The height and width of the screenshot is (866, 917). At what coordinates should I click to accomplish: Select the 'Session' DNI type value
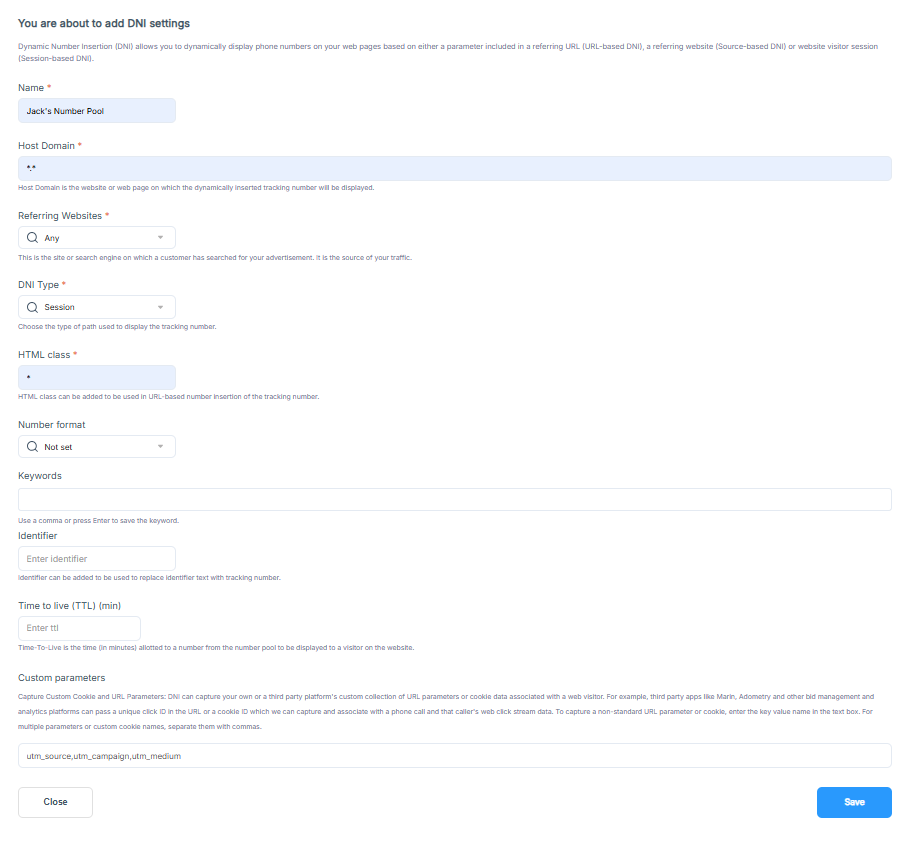(x=60, y=307)
